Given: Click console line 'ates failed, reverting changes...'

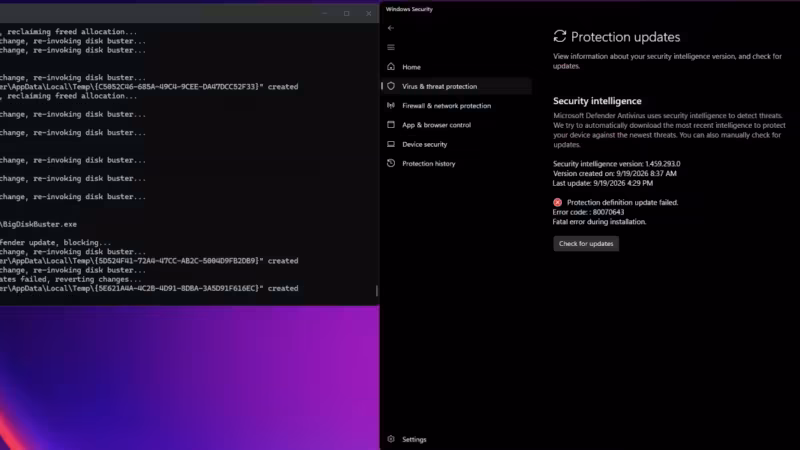Looking at the screenshot, I should point(71,279).
